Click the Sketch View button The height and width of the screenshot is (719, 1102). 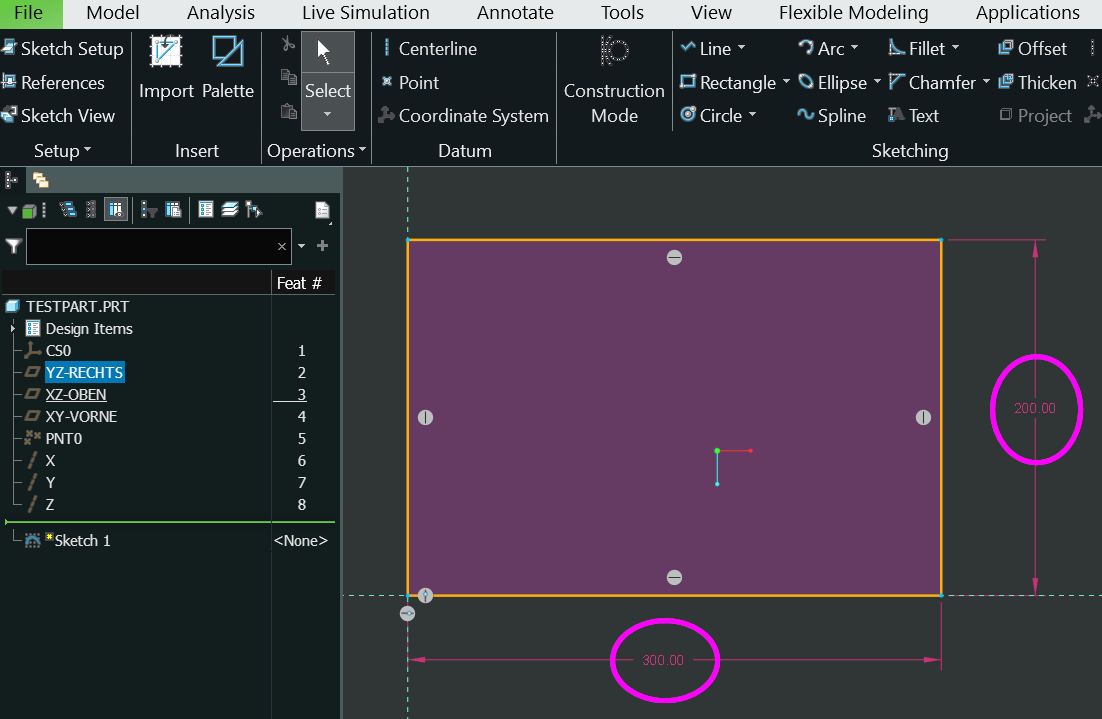[58, 116]
